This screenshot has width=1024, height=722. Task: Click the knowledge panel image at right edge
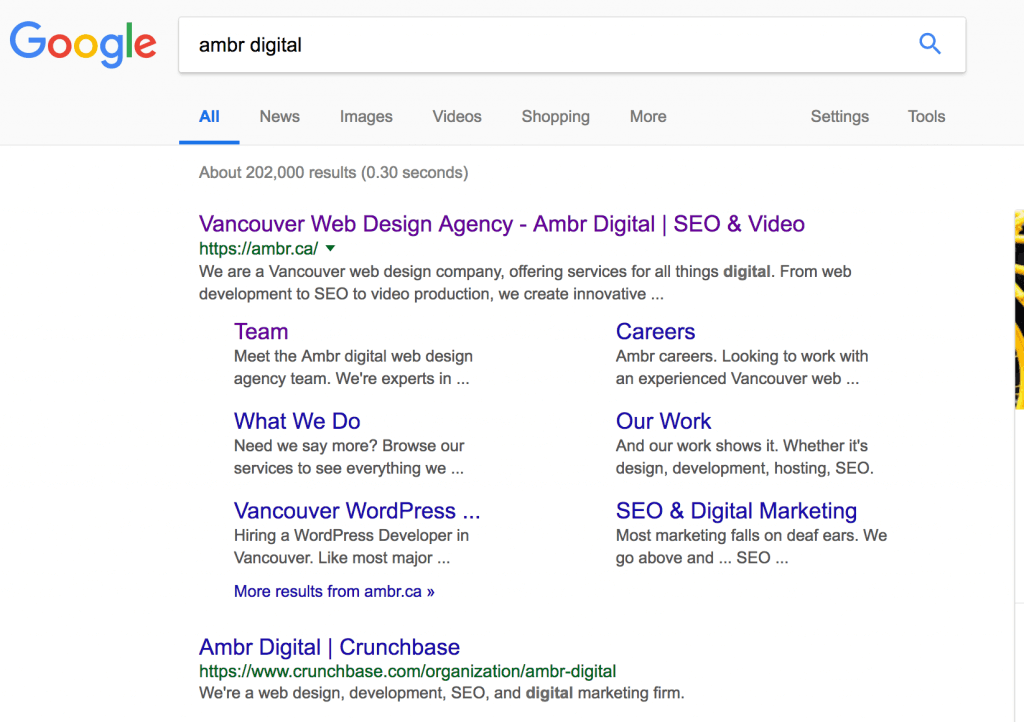(x=1019, y=309)
